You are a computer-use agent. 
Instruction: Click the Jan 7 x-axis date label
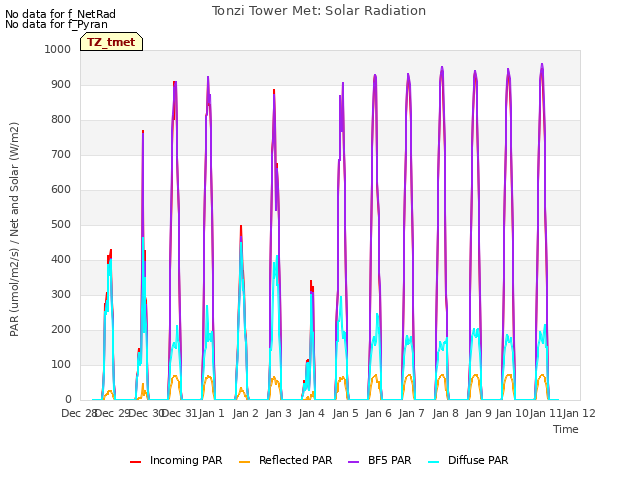(x=412, y=413)
